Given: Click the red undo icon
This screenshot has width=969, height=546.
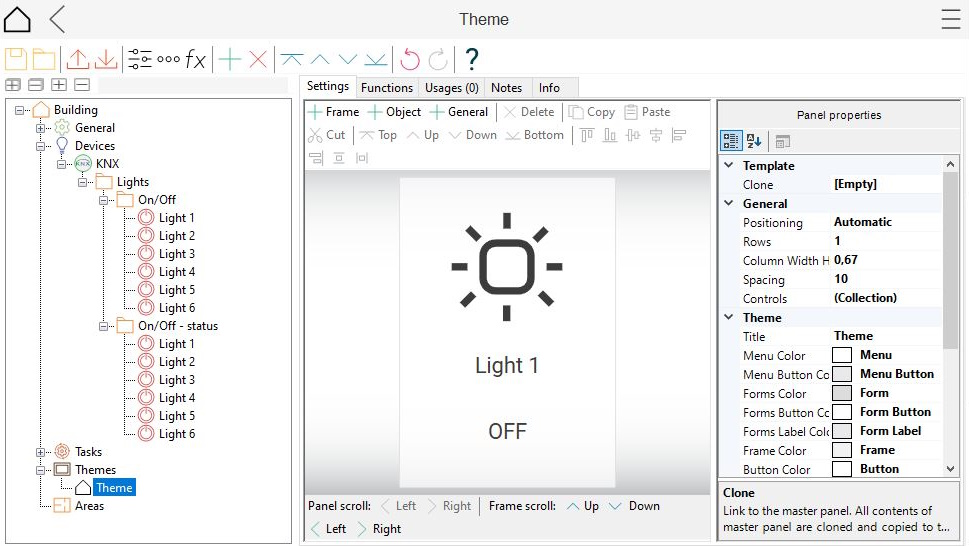Looking at the screenshot, I should click(x=410, y=59).
